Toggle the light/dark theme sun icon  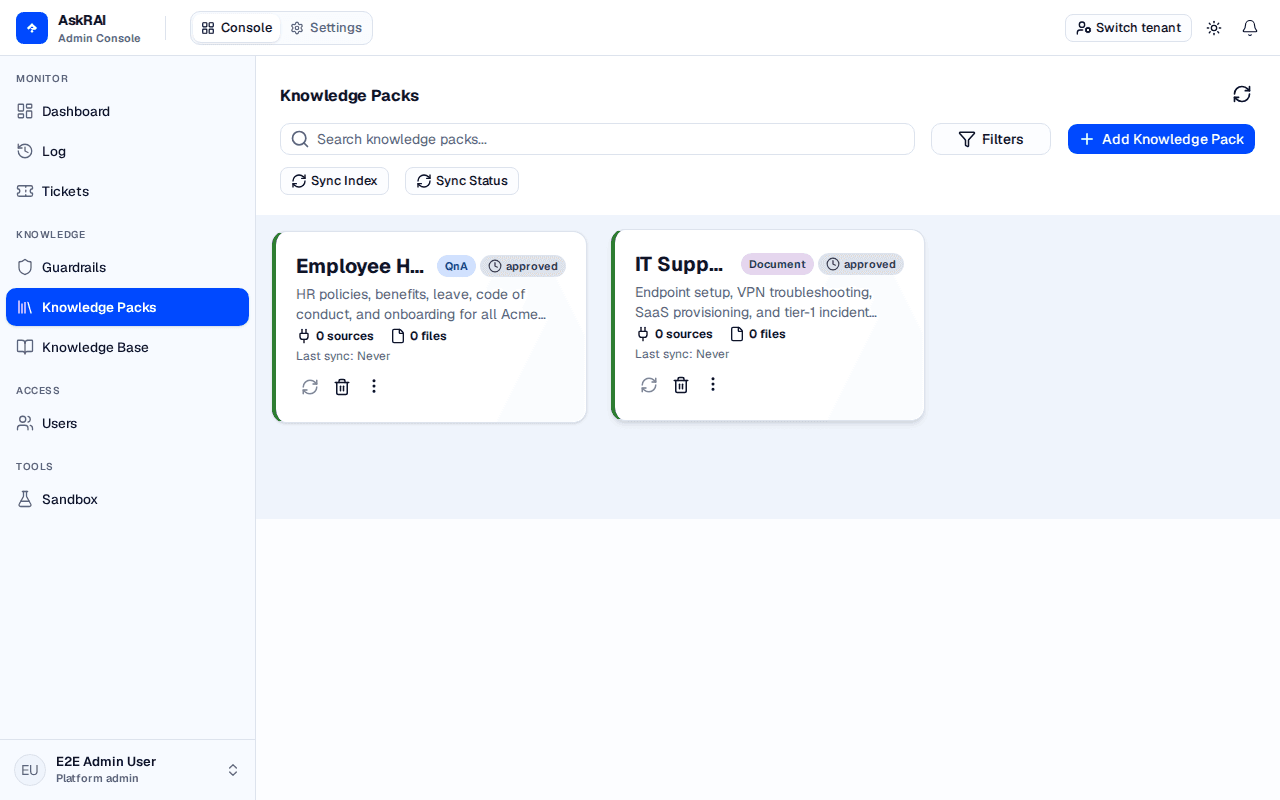pyautogui.click(x=1214, y=28)
